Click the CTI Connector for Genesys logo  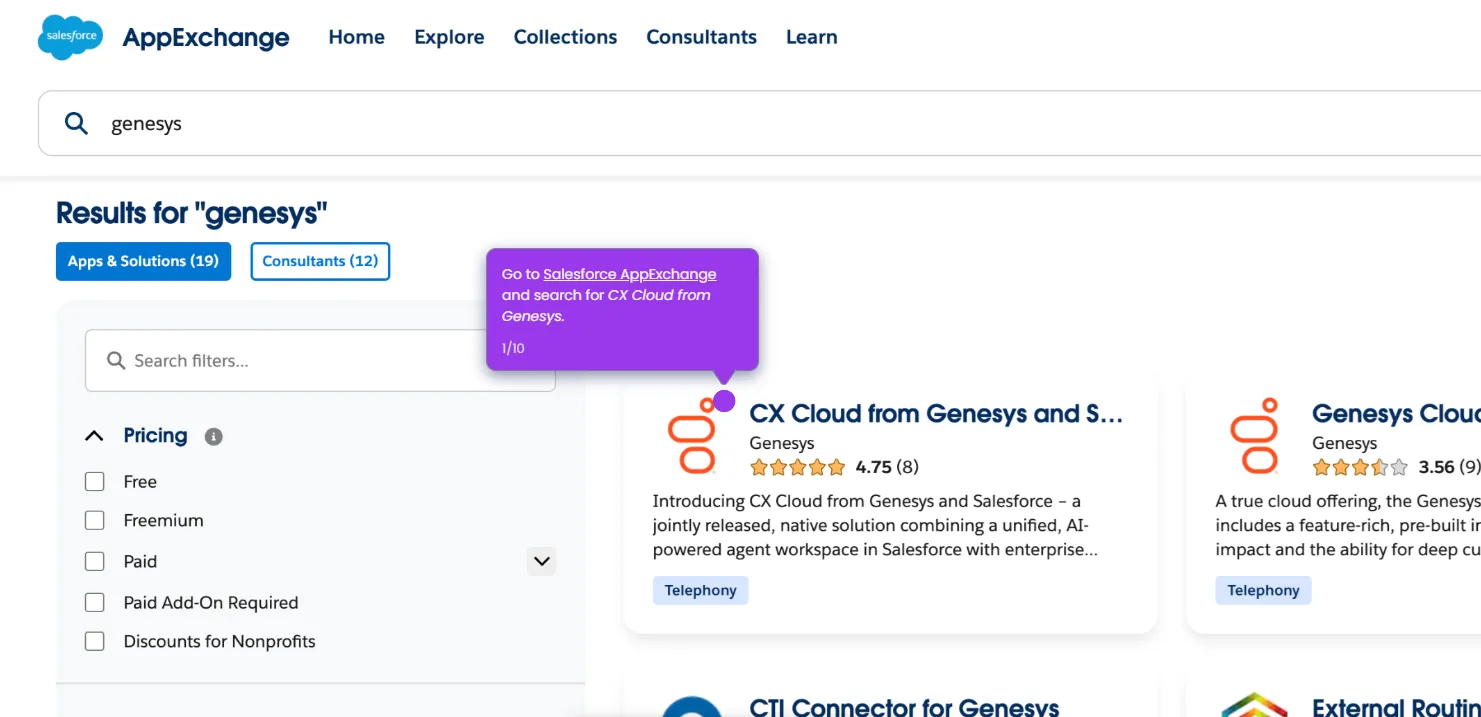[691, 706]
